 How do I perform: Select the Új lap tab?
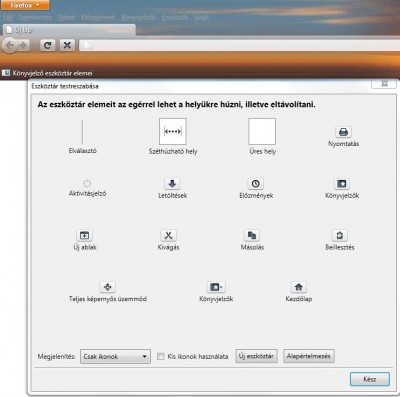(69, 30)
